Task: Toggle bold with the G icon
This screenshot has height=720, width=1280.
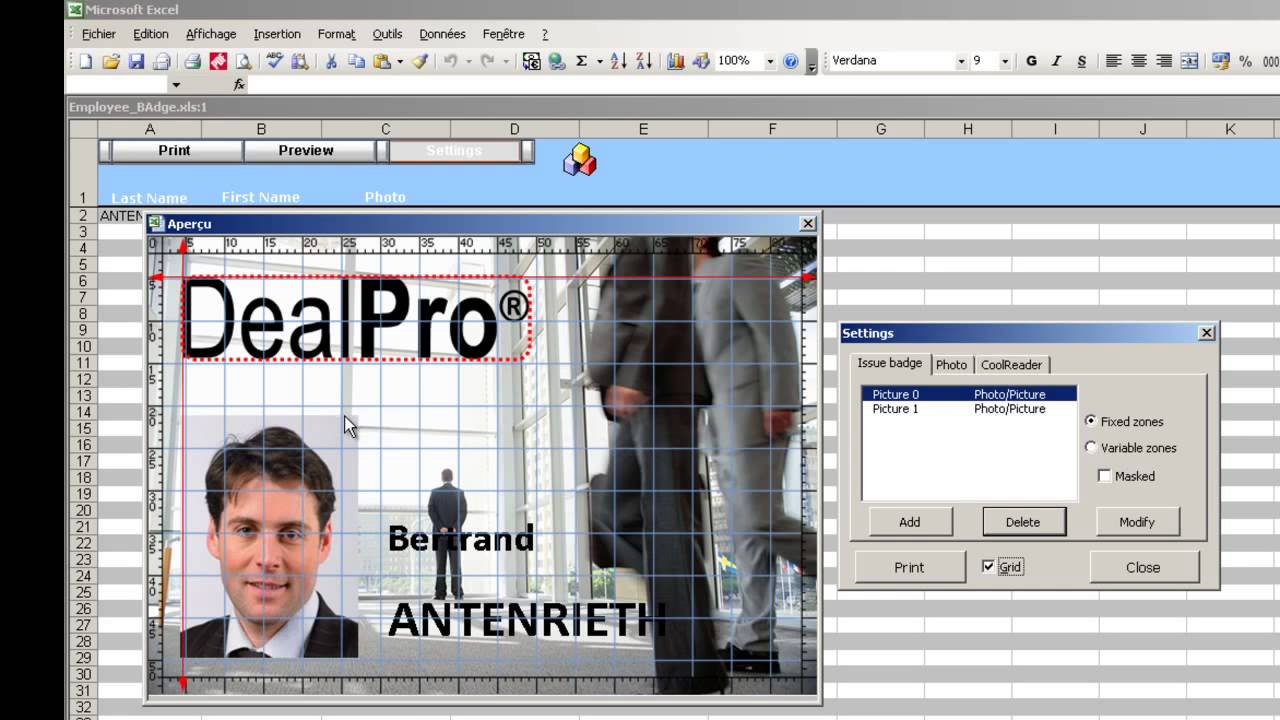Action: click(1031, 61)
